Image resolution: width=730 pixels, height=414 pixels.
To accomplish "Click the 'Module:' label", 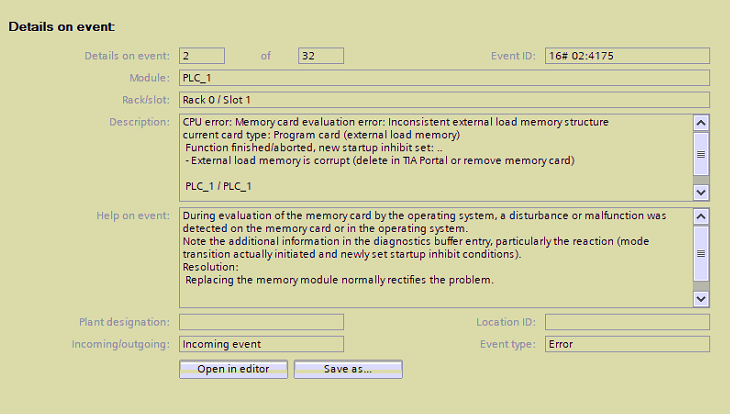I will point(150,78).
